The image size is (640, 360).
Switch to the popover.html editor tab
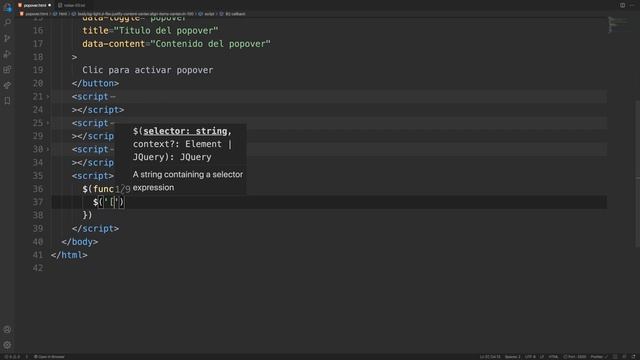pyautogui.click(x=34, y=5)
